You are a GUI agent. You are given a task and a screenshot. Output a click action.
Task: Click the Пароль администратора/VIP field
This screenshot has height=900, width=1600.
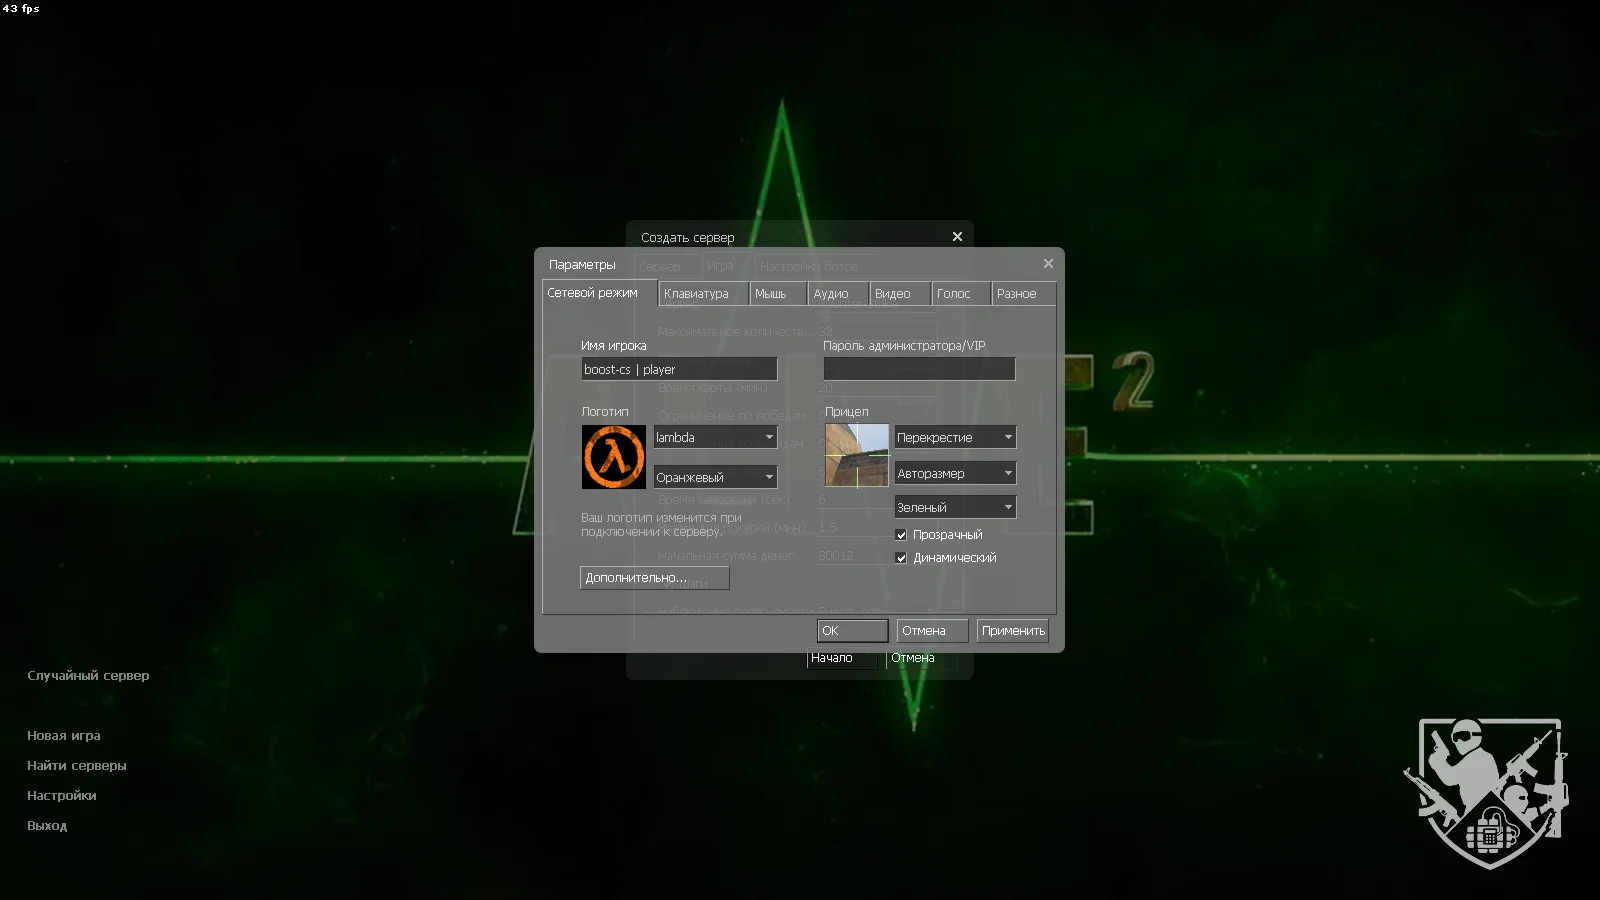918,370
